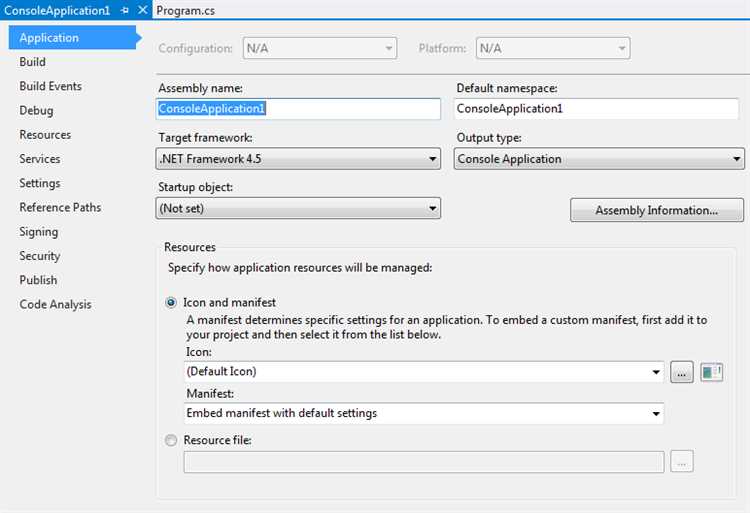The width and height of the screenshot is (750, 513).
Task: Select Code Analysis in the sidebar
Action: tap(55, 304)
